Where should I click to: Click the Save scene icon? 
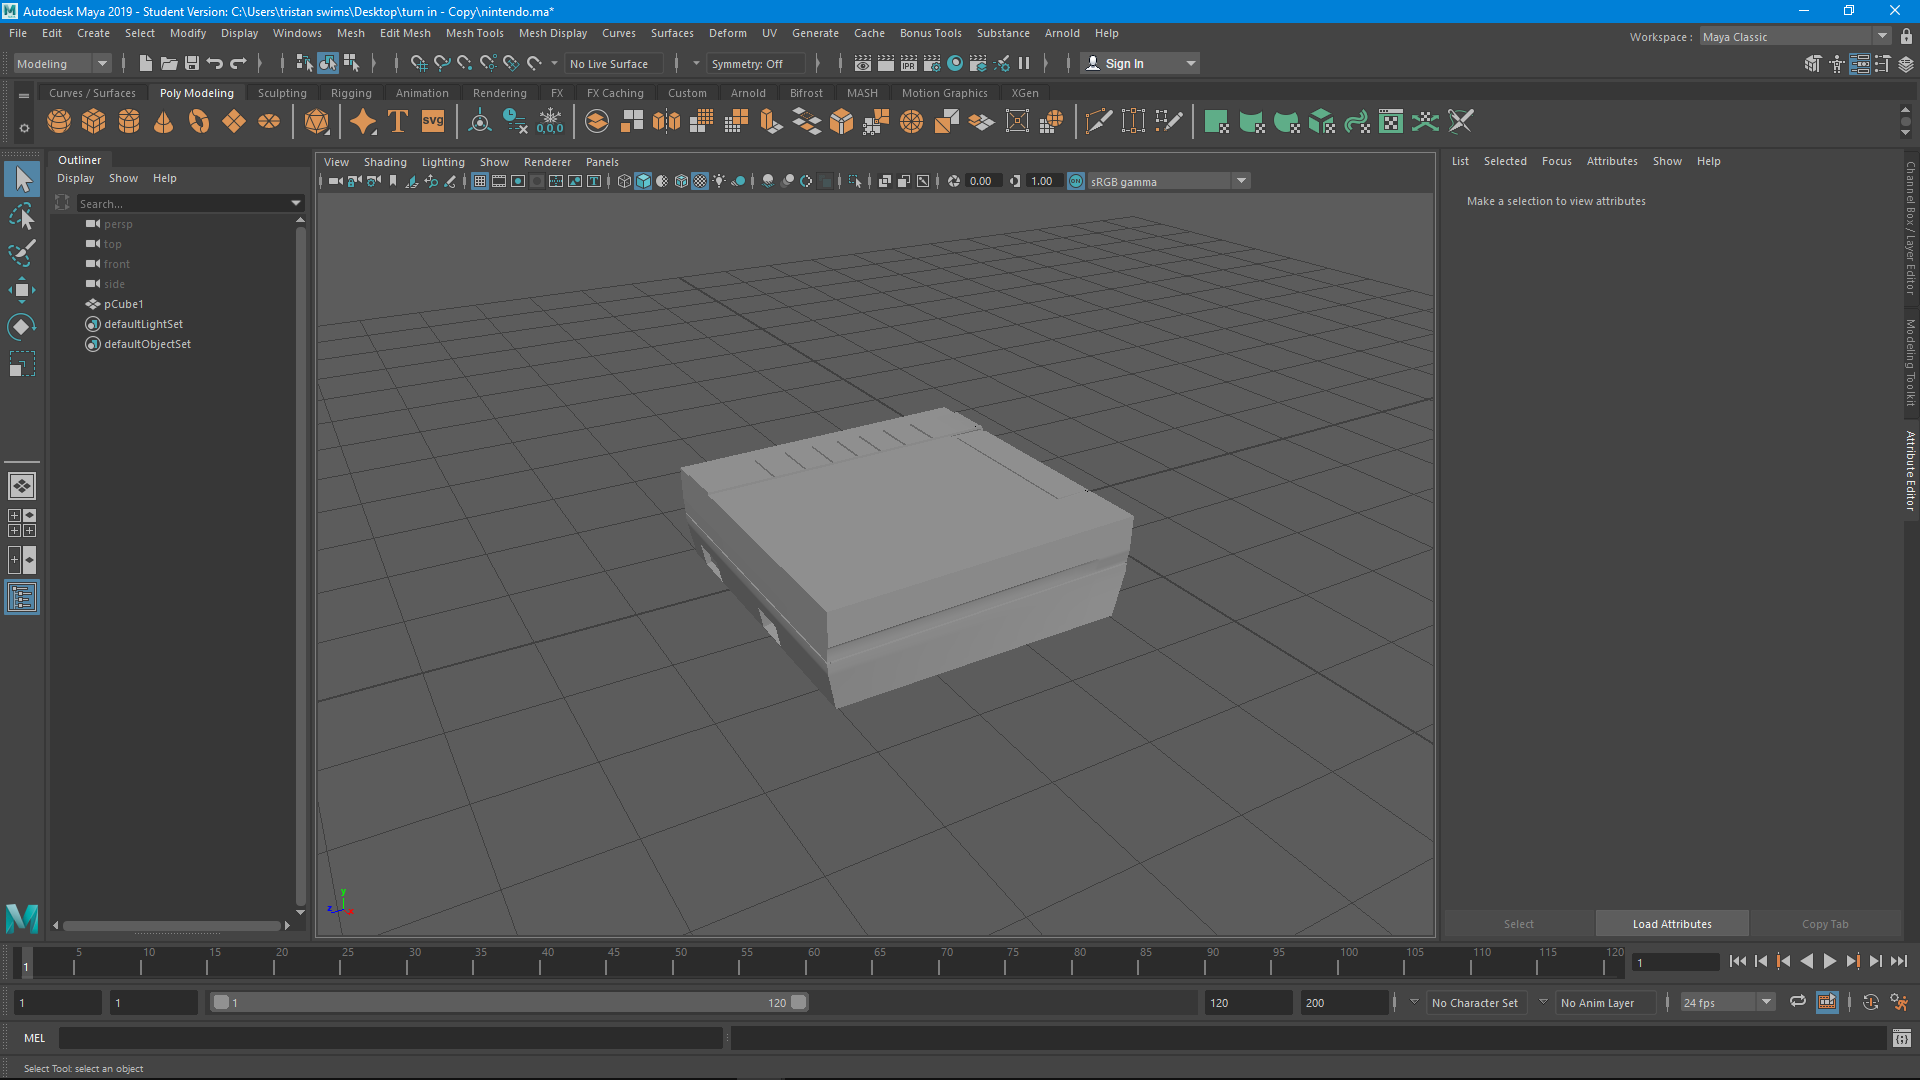coord(192,63)
